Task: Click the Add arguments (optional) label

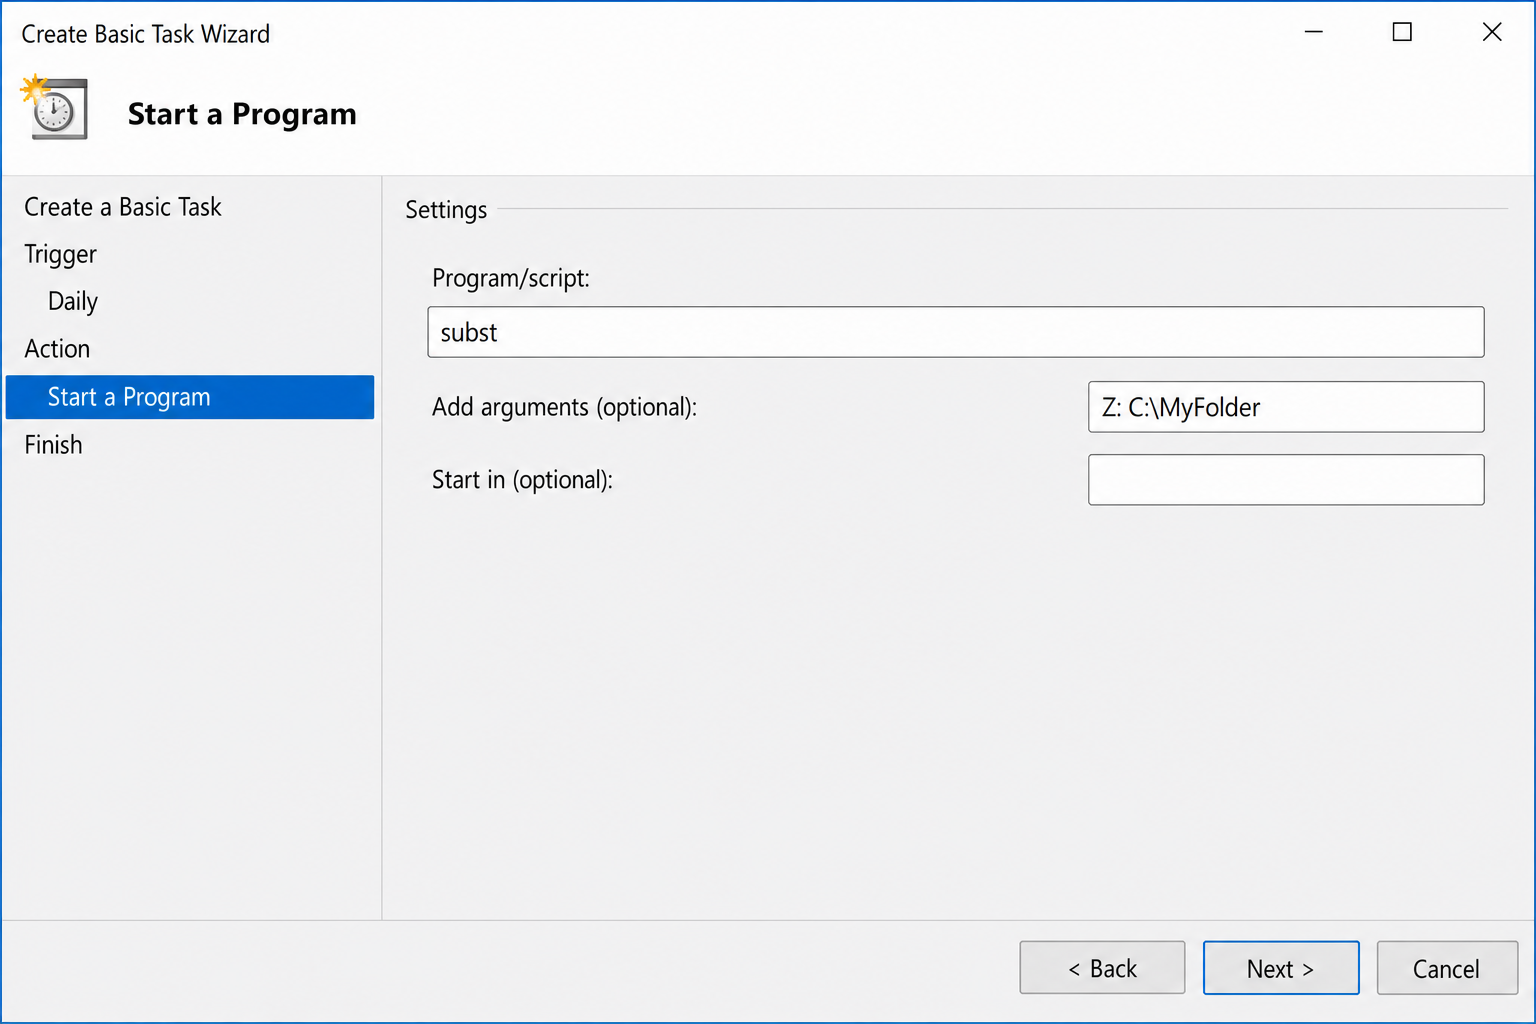Action: (564, 407)
